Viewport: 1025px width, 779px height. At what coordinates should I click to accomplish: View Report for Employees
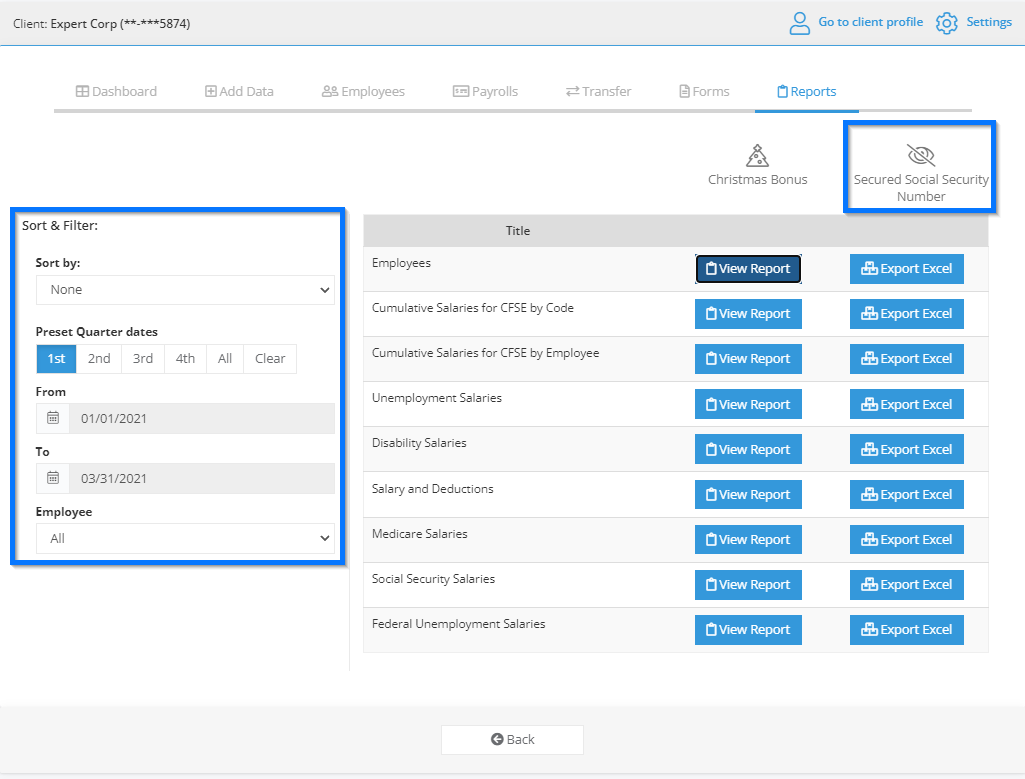(x=748, y=269)
